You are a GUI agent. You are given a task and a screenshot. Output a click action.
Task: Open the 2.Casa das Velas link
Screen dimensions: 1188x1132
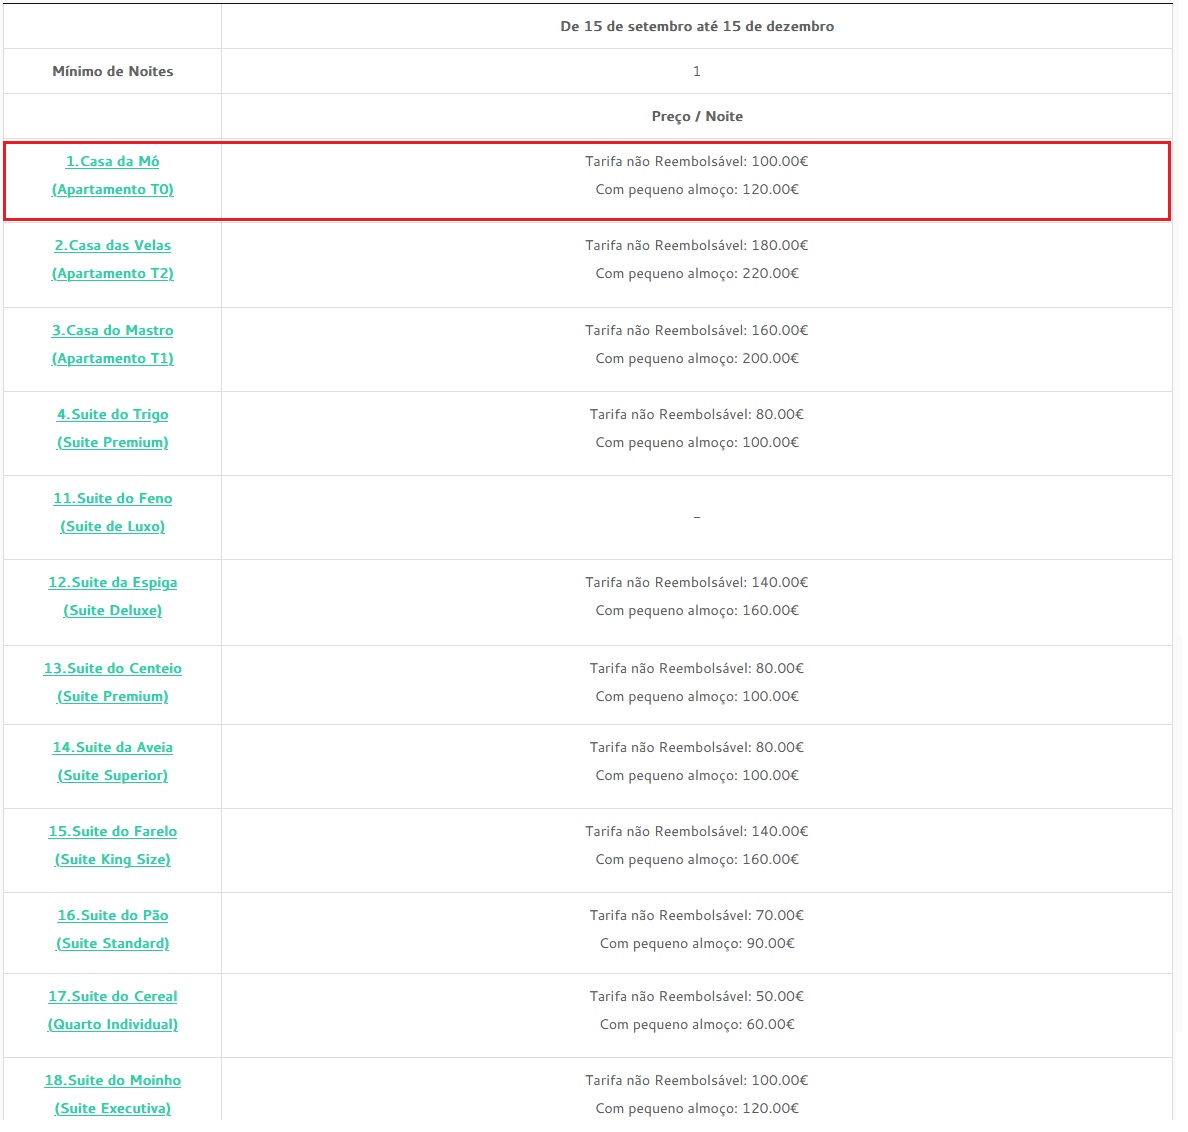tap(113, 246)
